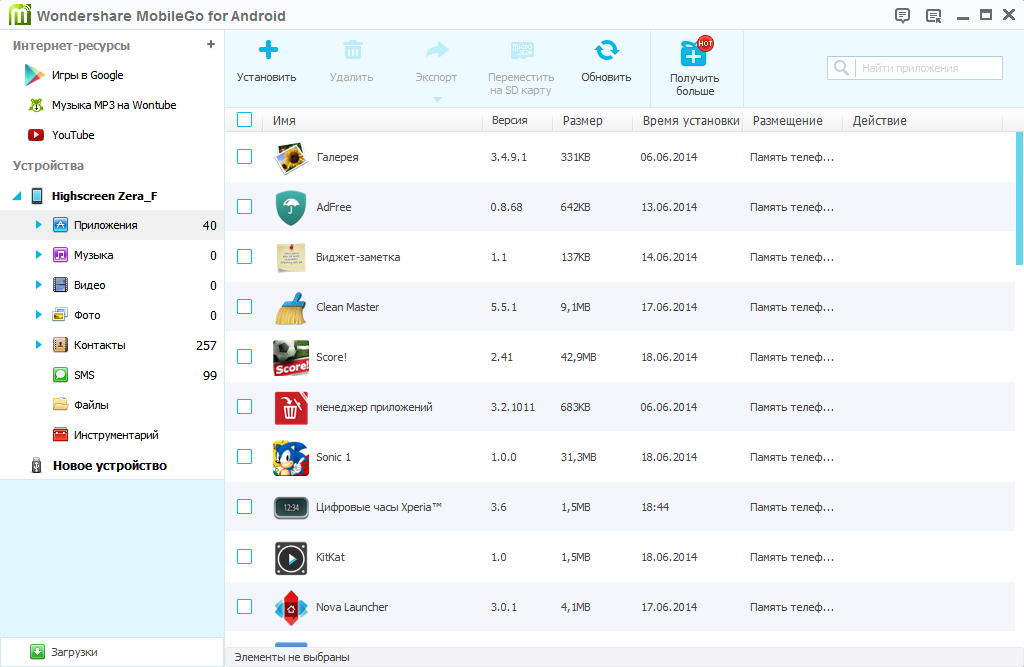Open the Экспорт dropdown arrow

pyautogui.click(x=436, y=98)
